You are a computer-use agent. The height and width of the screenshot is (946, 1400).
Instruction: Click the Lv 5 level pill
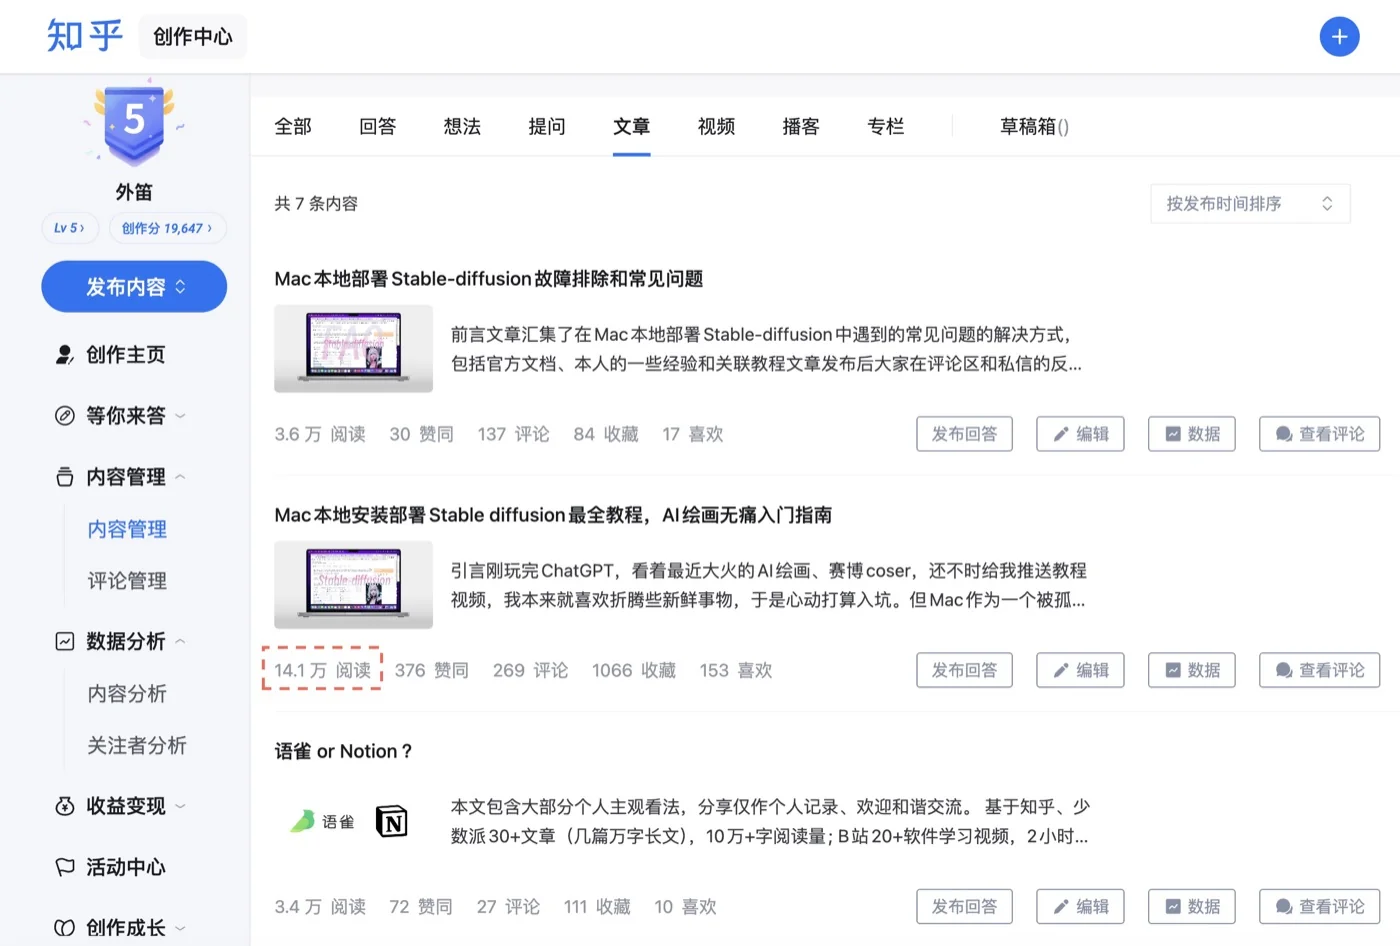coord(70,228)
